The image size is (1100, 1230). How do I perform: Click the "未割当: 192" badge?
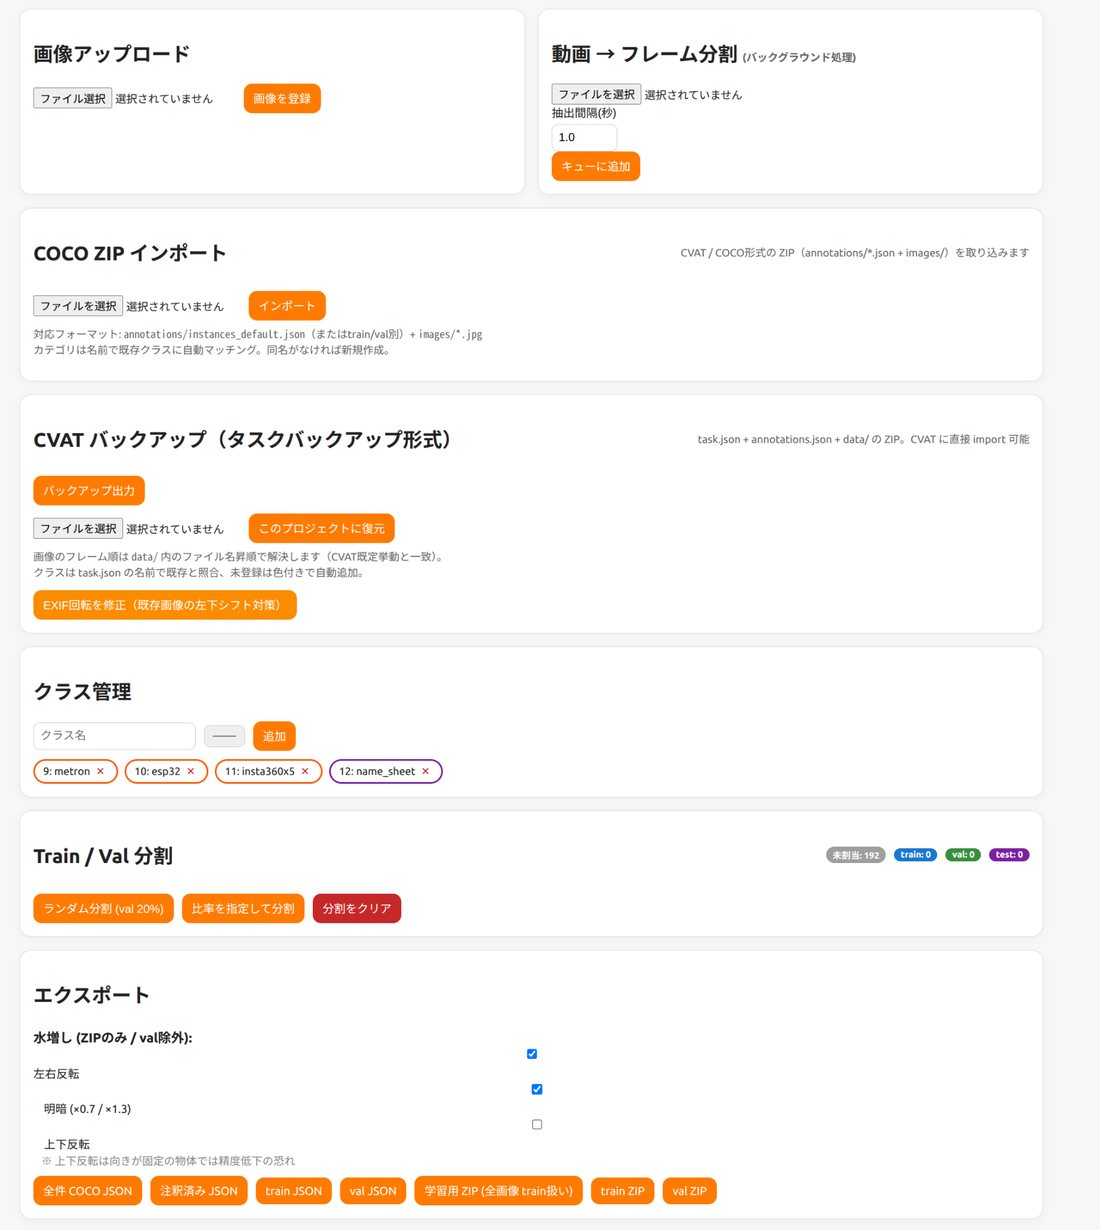point(856,855)
